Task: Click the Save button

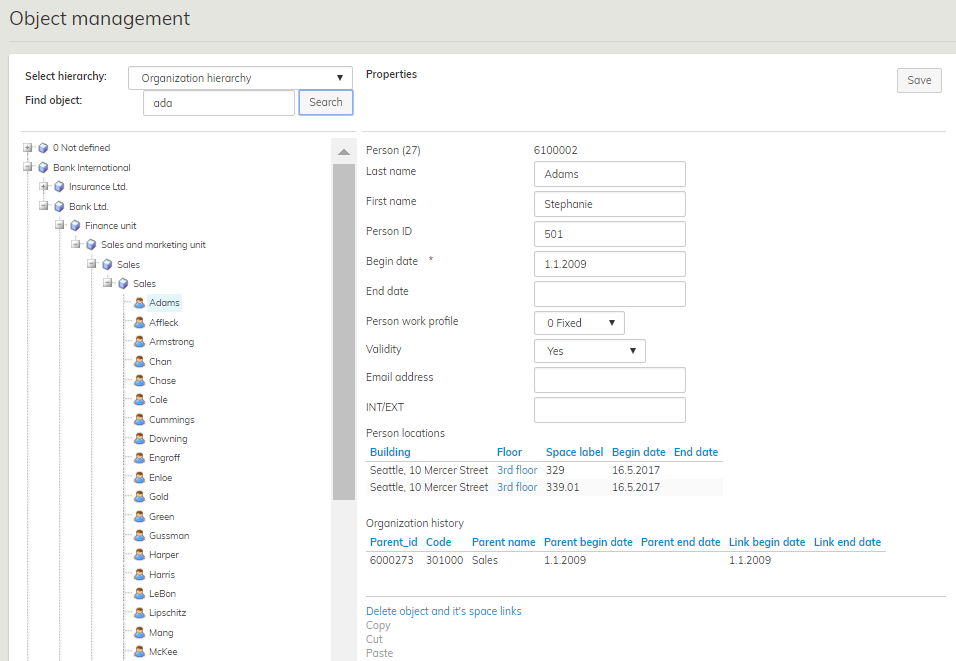Action: [918, 80]
